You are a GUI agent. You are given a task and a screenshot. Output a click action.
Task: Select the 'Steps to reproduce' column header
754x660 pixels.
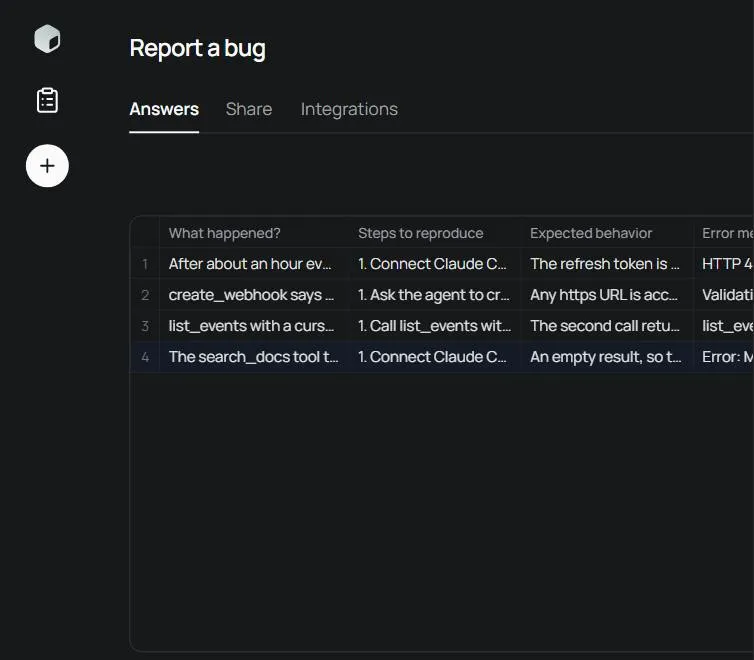point(435,233)
